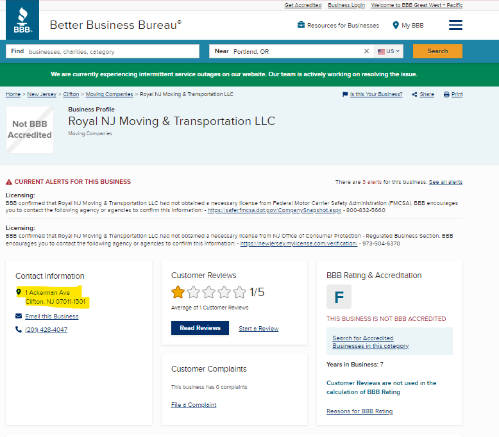Screen dimensions: 499x437
Task: Click the orange Search button
Action: click(x=437, y=51)
